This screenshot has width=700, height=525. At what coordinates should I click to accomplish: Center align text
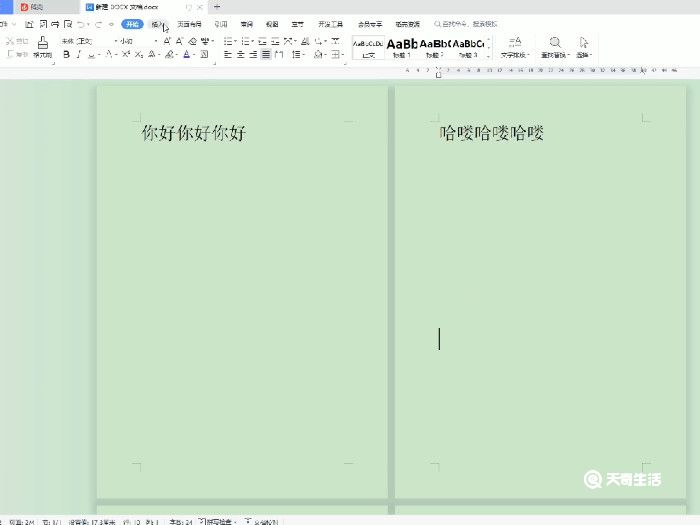pyautogui.click(x=241, y=54)
